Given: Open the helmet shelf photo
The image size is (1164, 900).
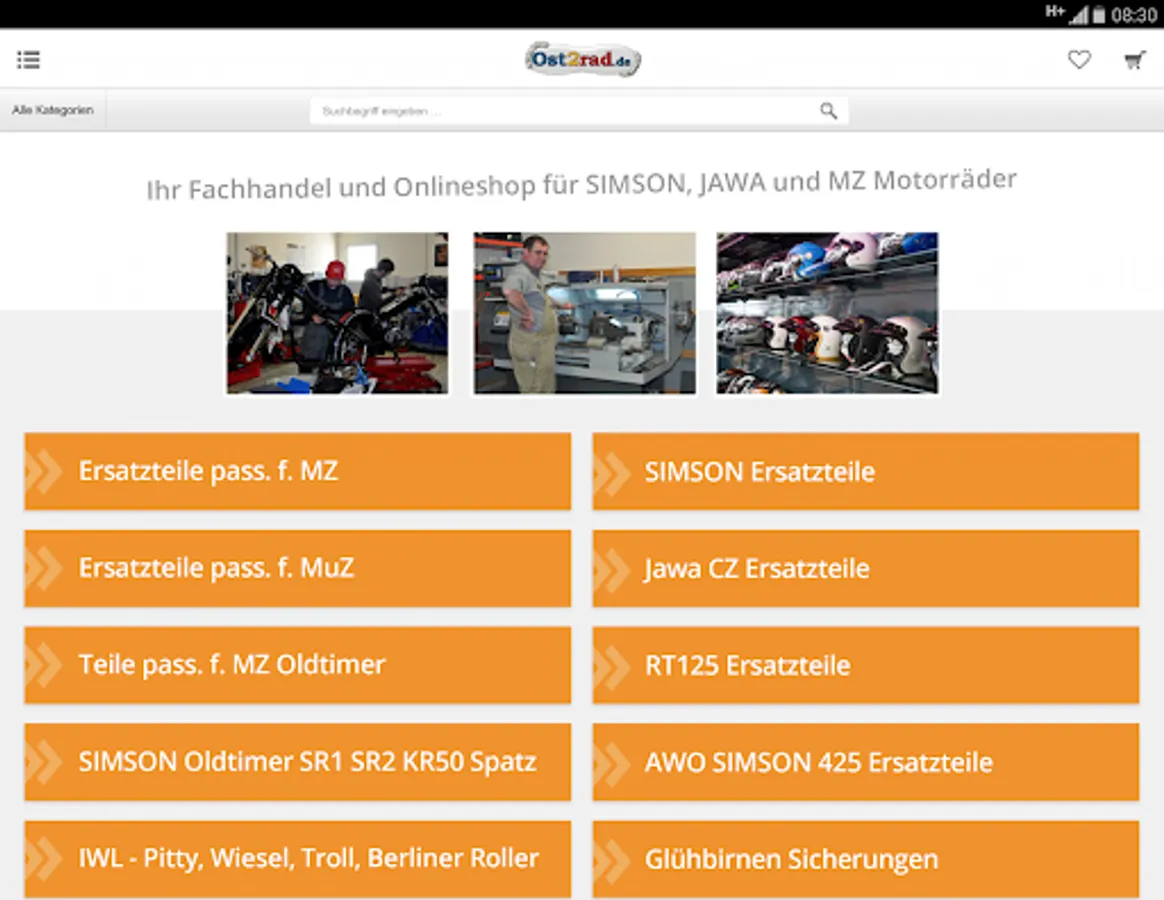Looking at the screenshot, I should [827, 313].
